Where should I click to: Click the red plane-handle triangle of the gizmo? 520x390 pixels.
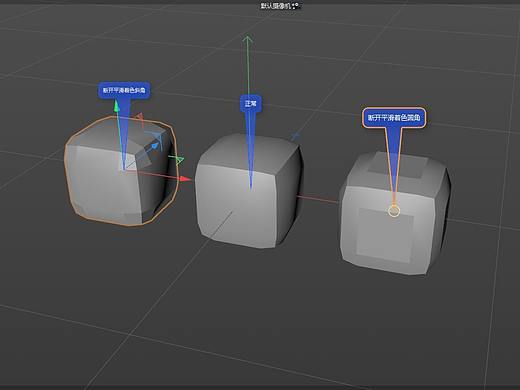[x=141, y=117]
